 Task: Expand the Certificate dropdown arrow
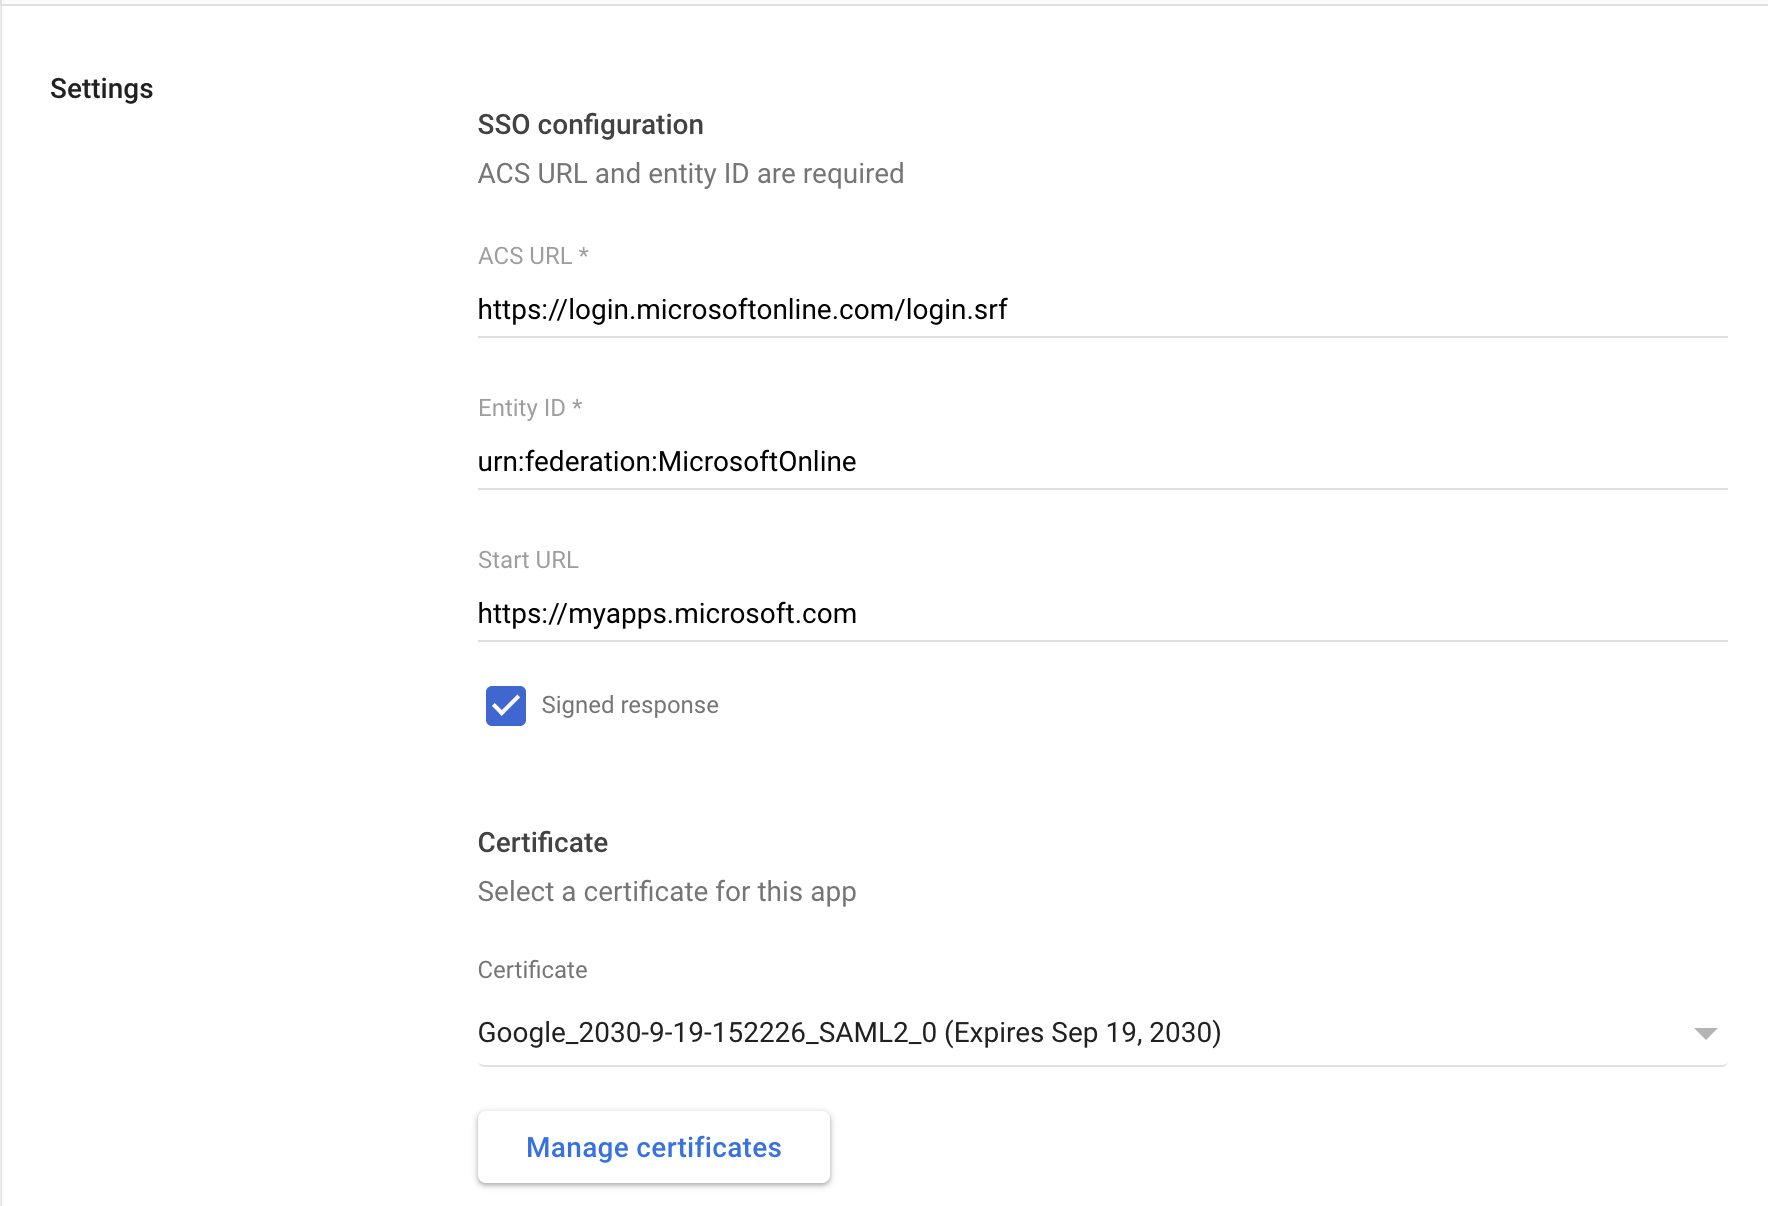(x=1705, y=1033)
